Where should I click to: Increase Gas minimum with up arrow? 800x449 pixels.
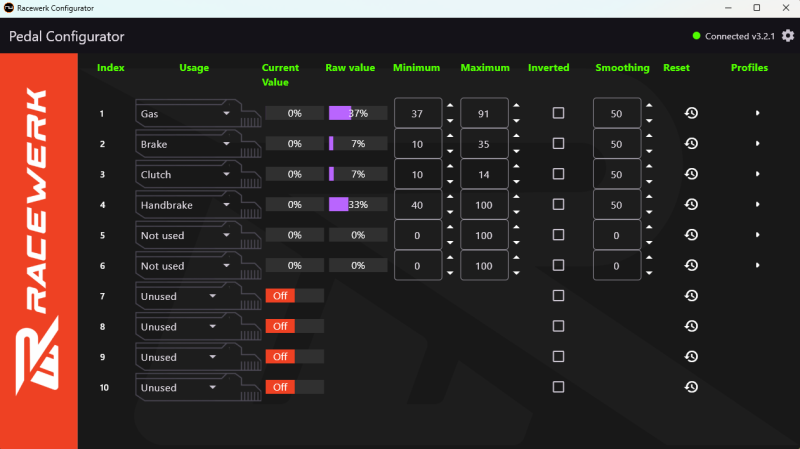coord(450,106)
